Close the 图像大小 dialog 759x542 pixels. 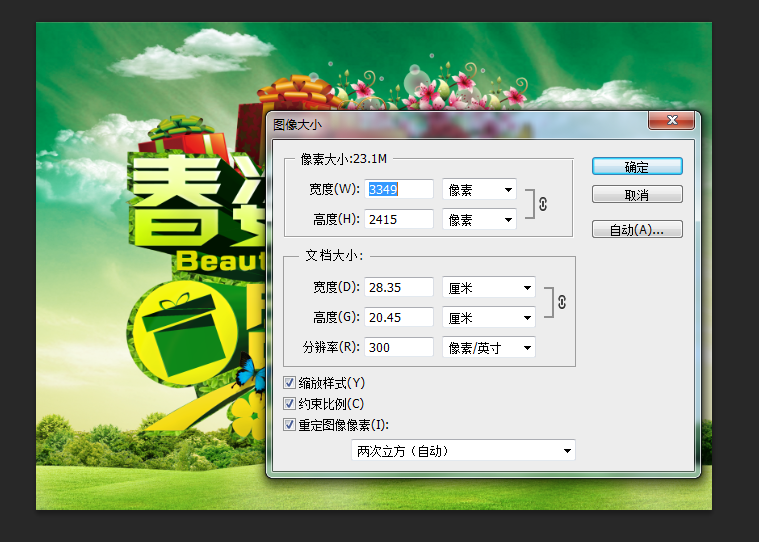coord(672,120)
